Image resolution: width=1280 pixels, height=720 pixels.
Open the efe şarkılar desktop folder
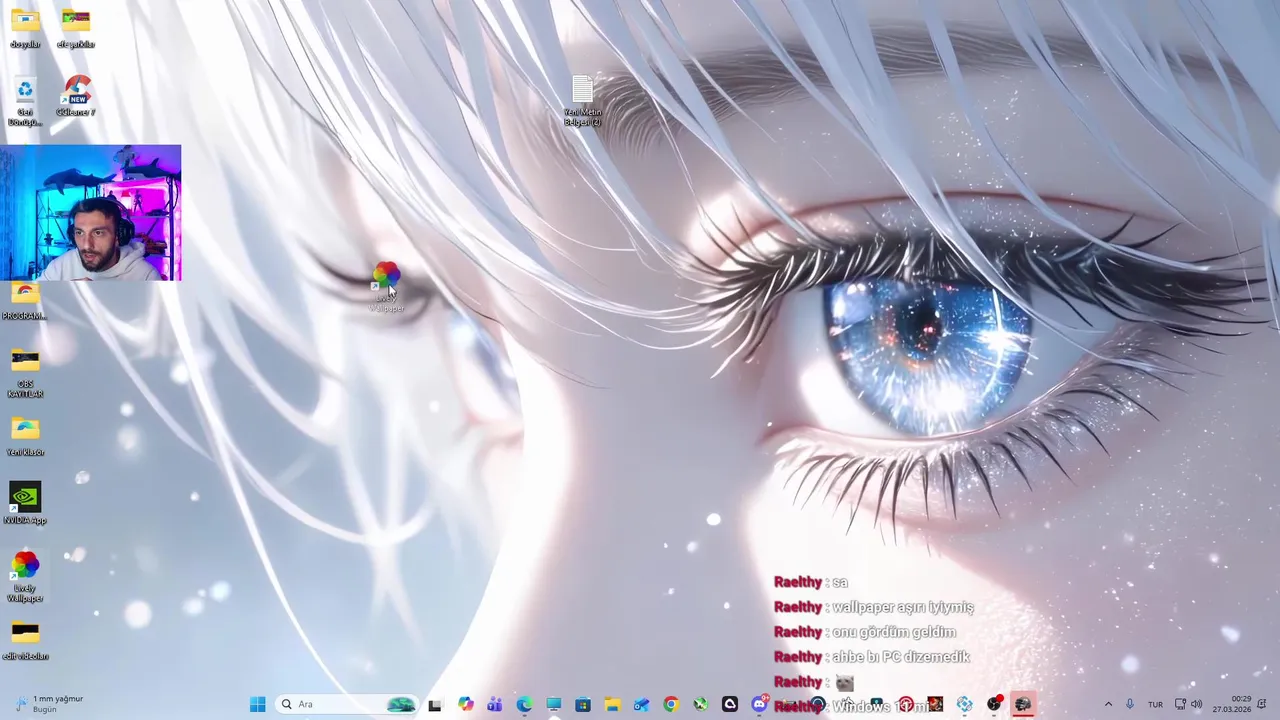(76, 26)
